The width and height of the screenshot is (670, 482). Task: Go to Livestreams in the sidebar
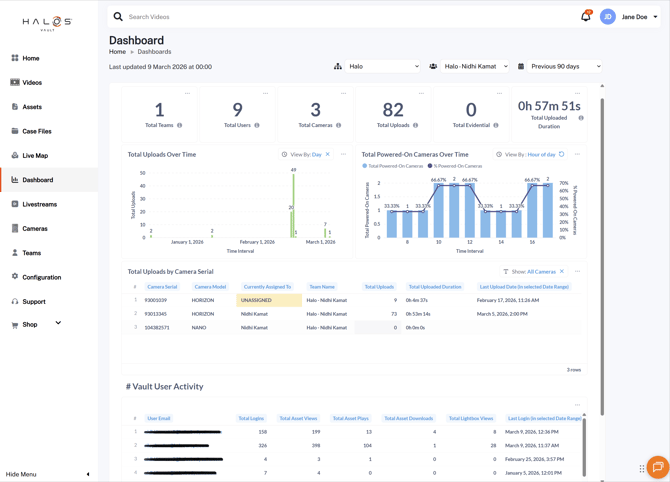pos(40,204)
